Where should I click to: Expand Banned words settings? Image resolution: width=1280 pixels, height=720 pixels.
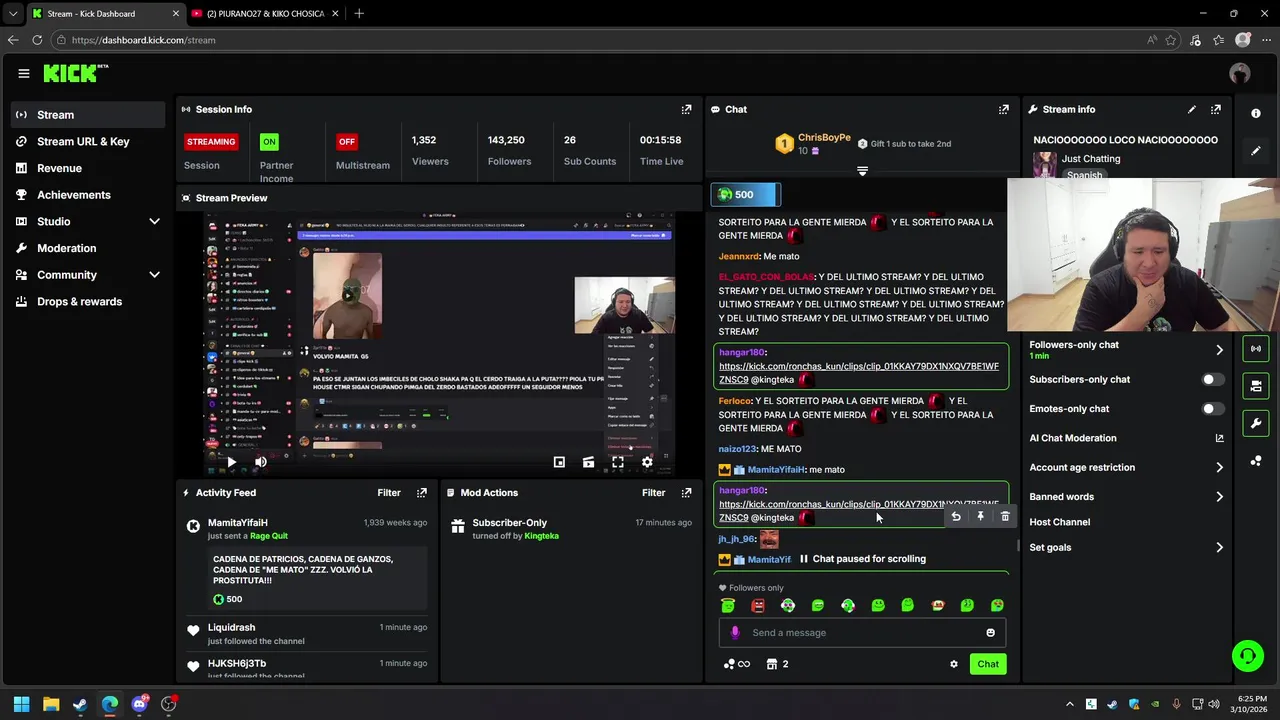[x=1219, y=497]
